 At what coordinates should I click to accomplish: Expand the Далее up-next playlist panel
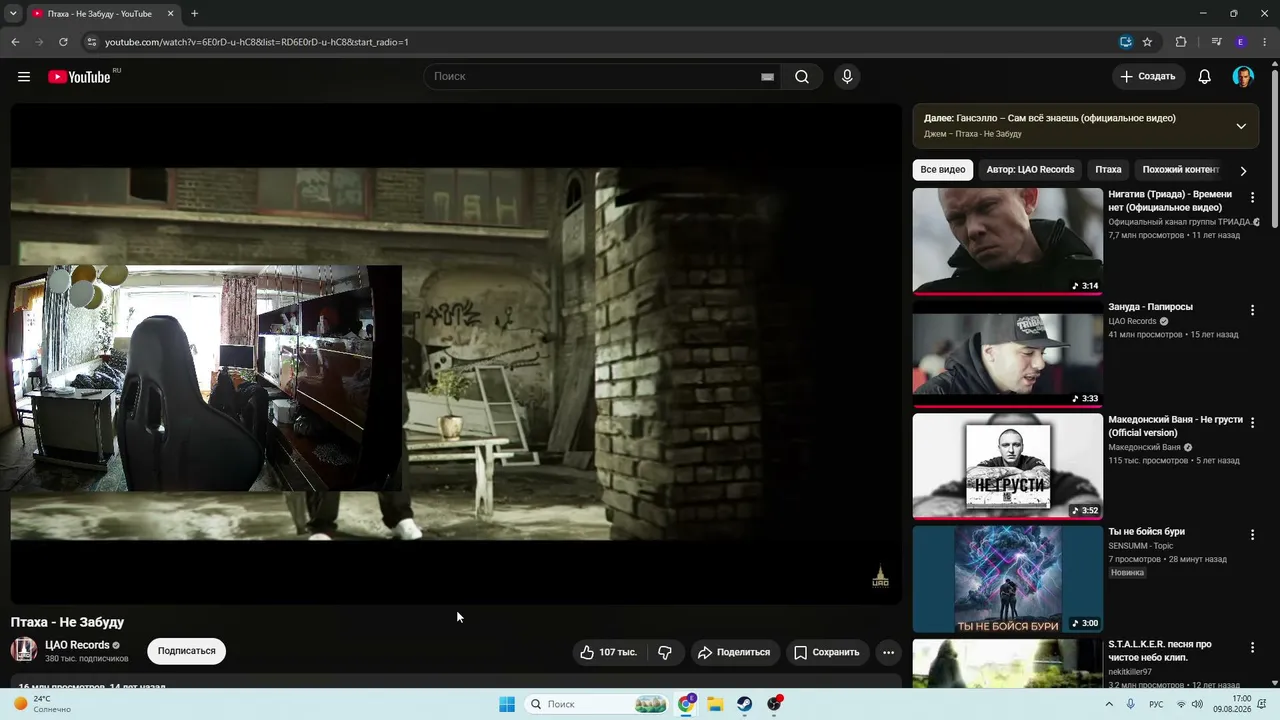[1241, 126]
